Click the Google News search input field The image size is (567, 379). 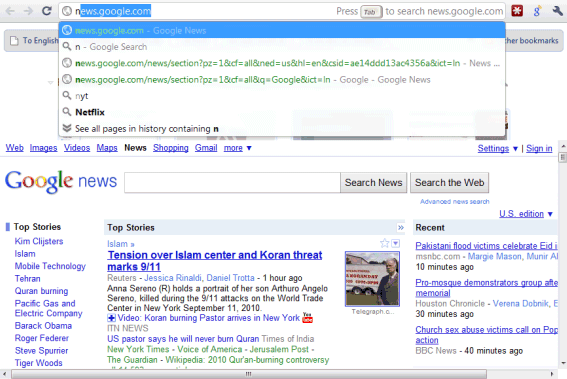(x=232, y=183)
